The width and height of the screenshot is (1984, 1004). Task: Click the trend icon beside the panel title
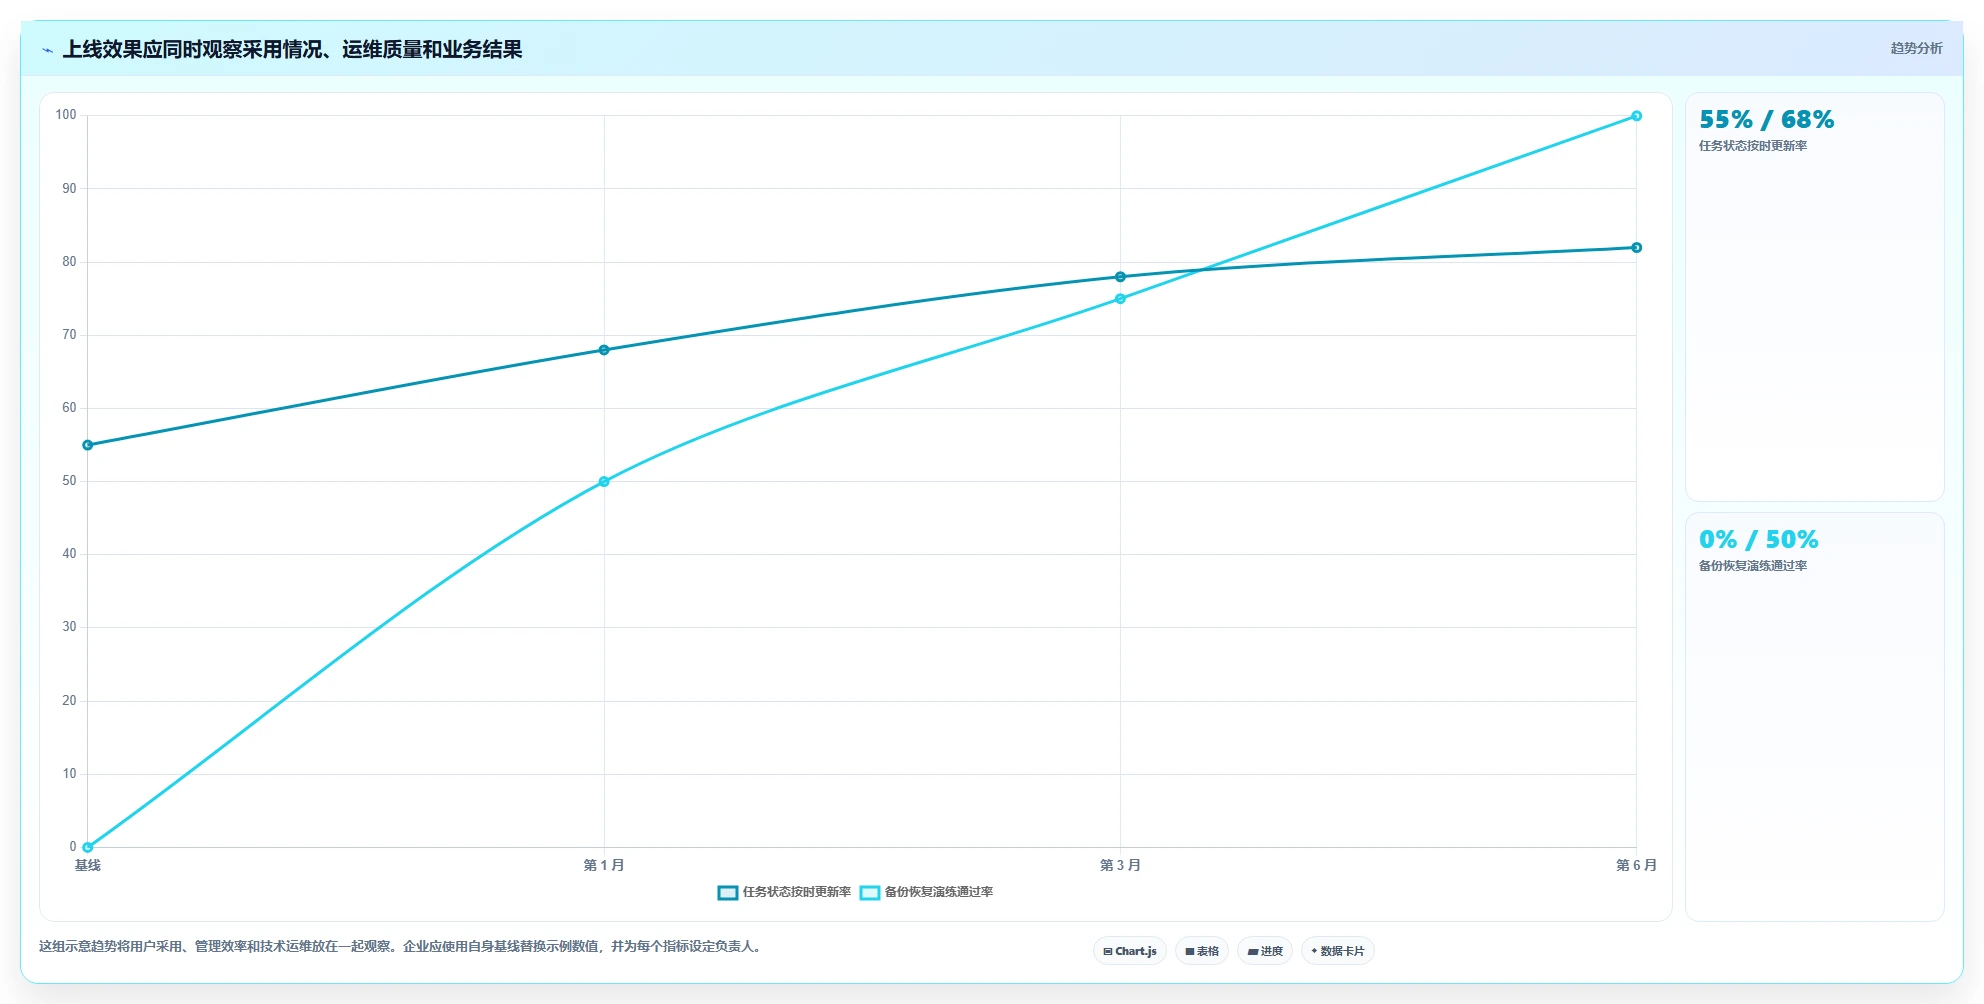47,50
